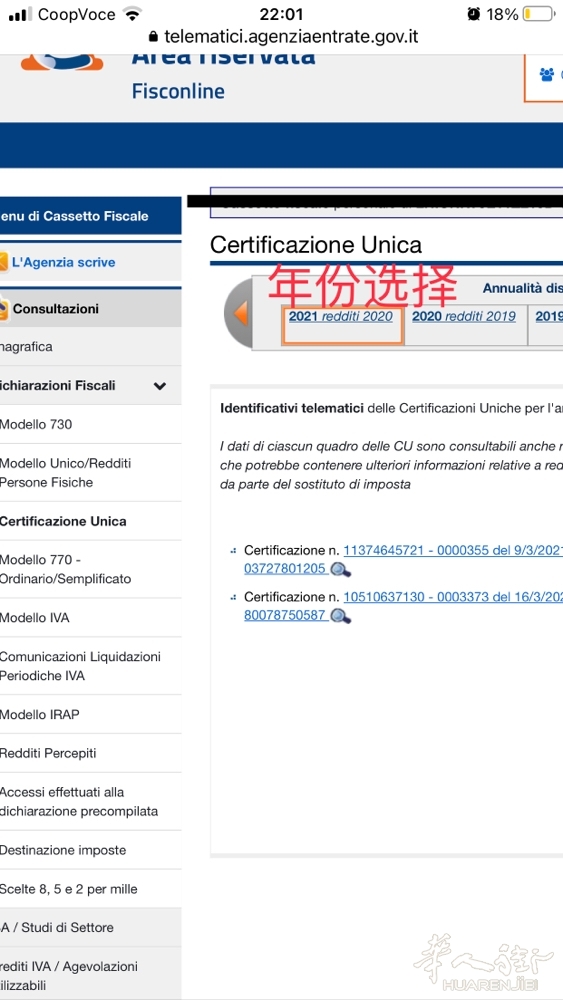
Task: Open Destinazione imposte menu entry
Action: point(91,850)
